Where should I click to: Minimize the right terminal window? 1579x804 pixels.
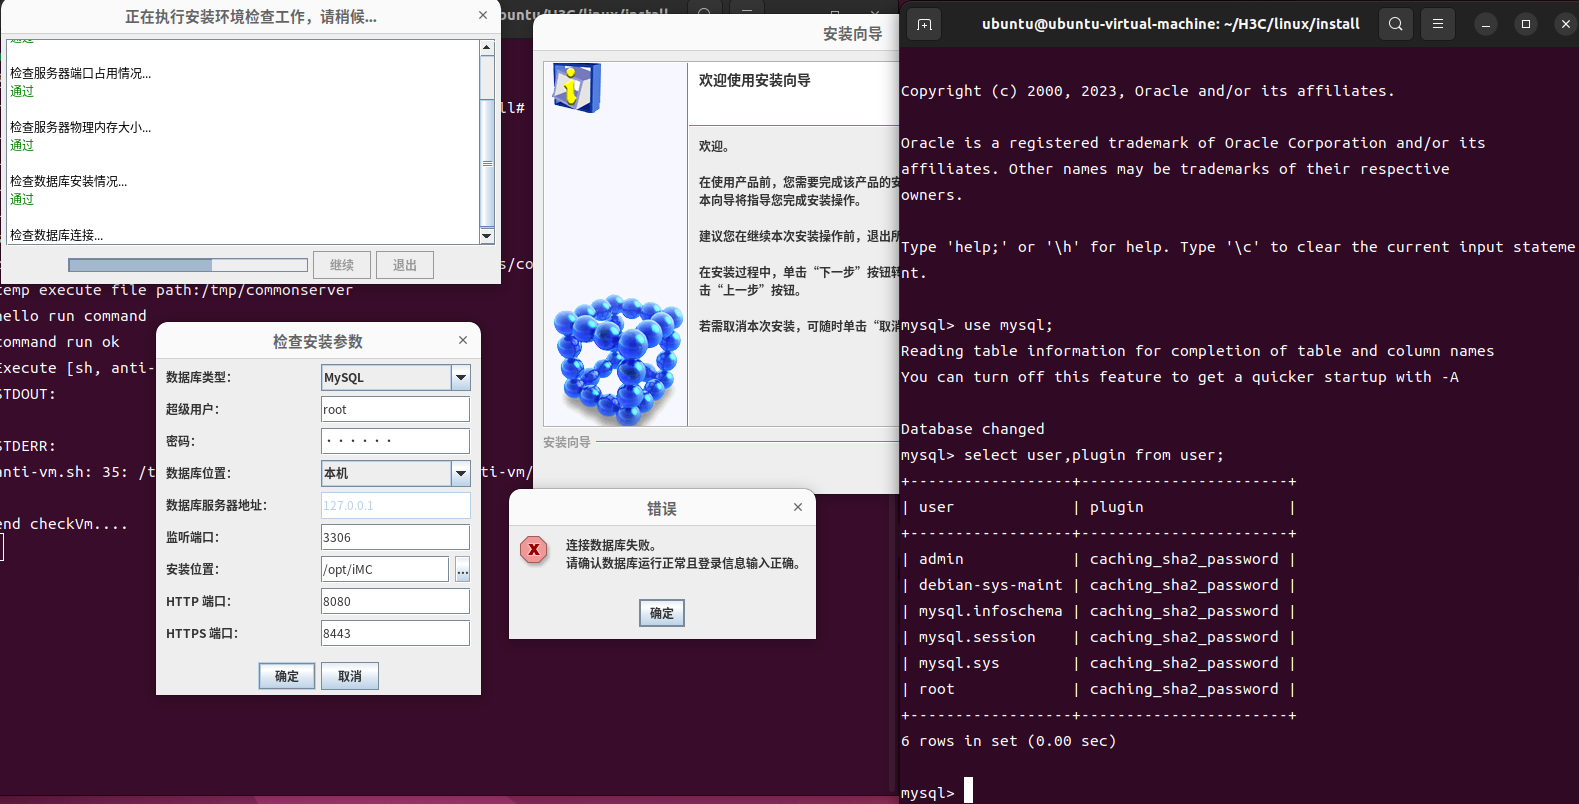1486,24
